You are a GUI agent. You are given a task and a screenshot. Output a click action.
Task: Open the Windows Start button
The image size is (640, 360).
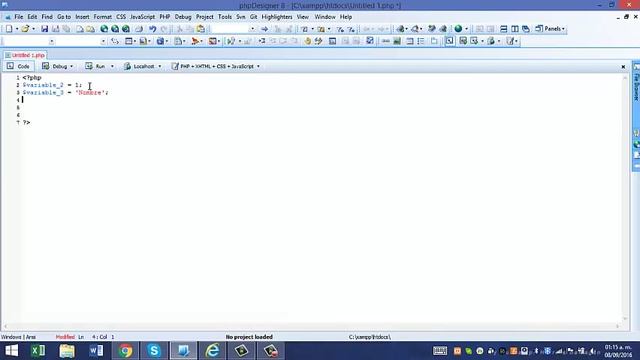click(x=11, y=351)
